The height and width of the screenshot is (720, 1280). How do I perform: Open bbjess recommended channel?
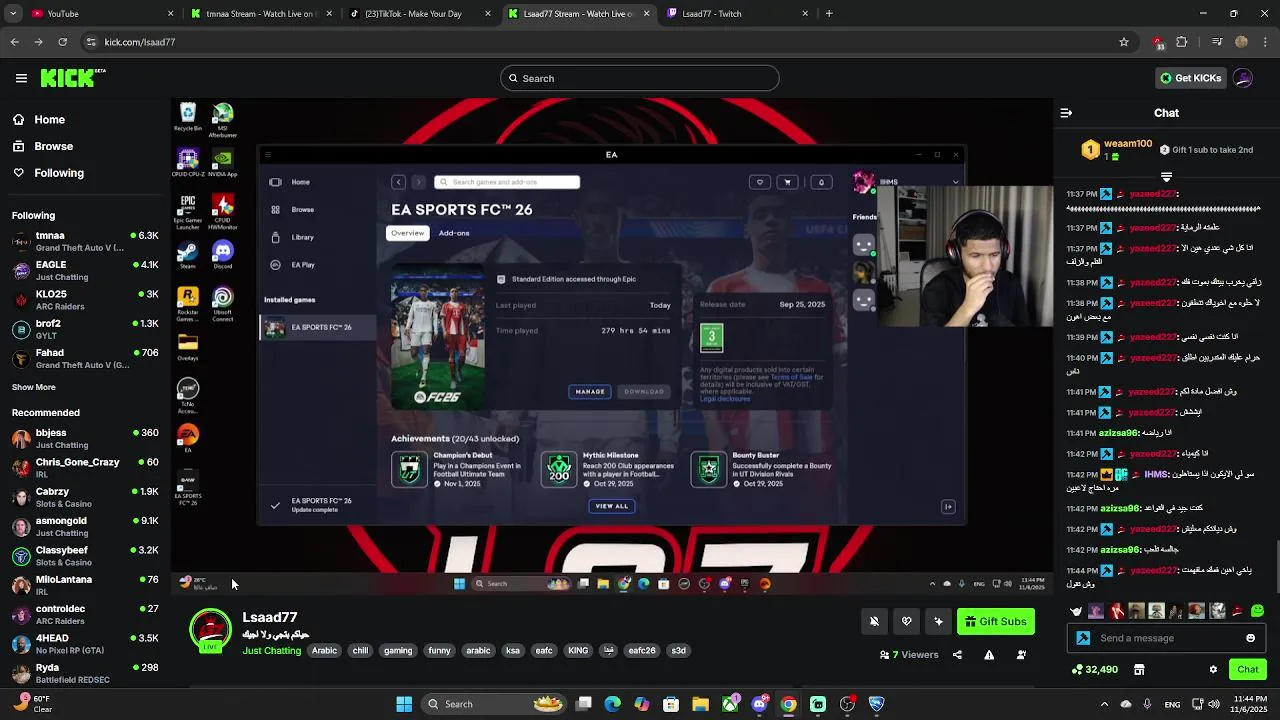click(85, 439)
